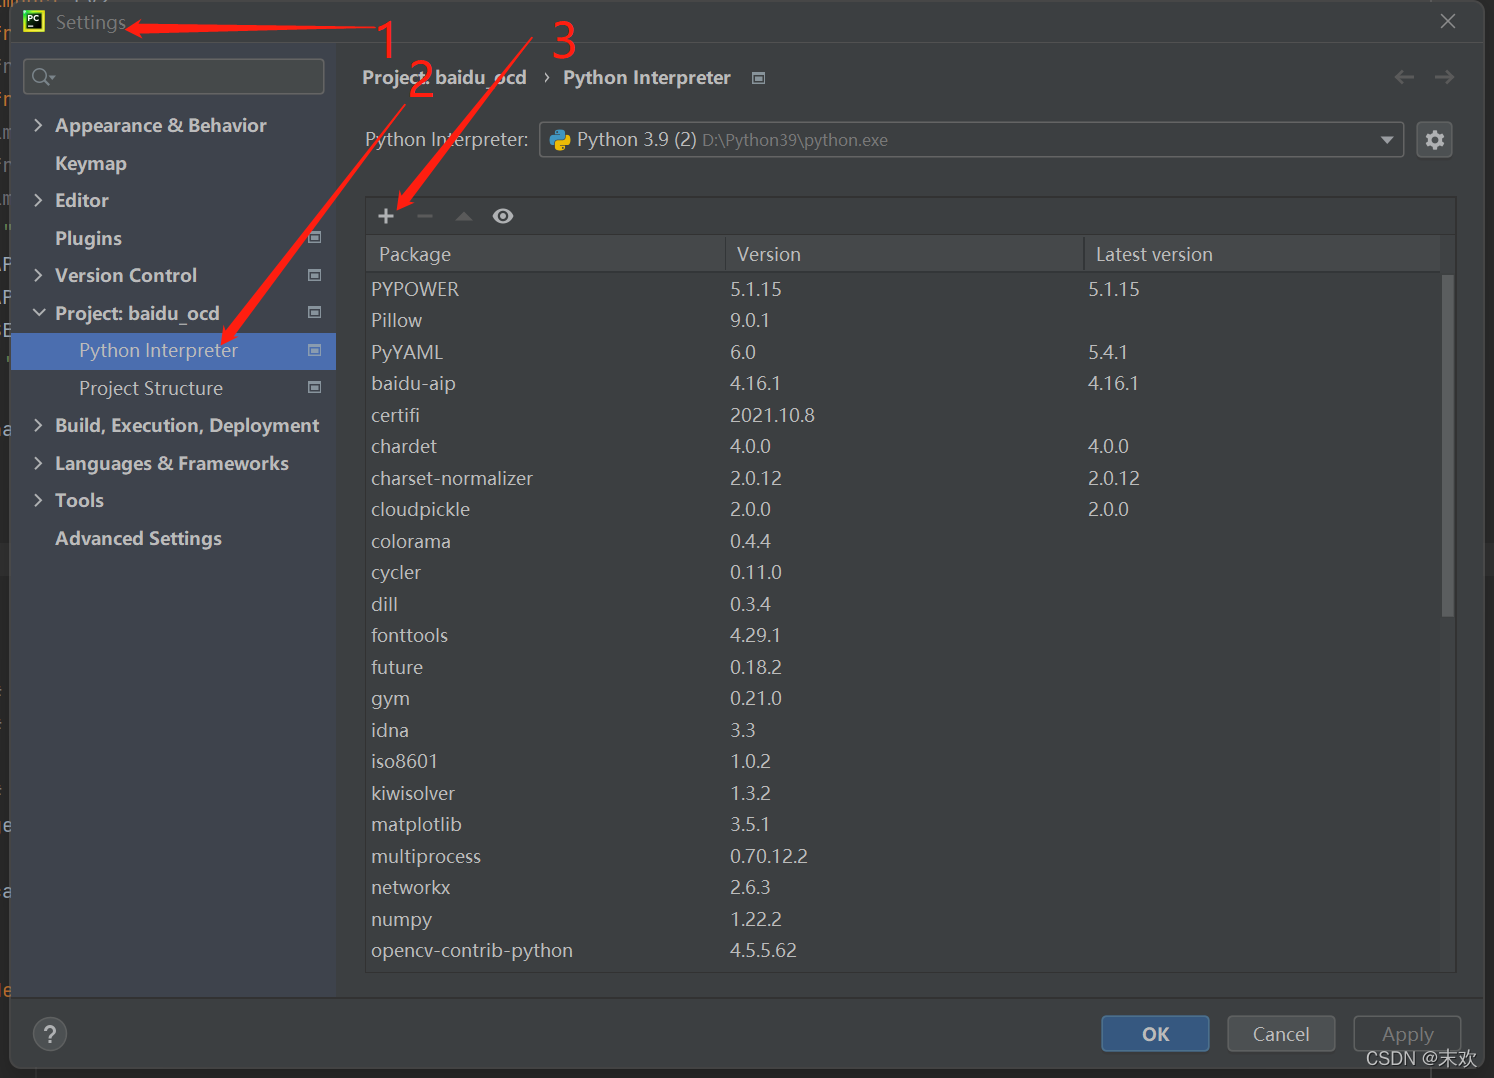Viewport: 1494px width, 1078px height.
Task: Click project-level icon on Python Interpreter row
Action: [x=315, y=350]
